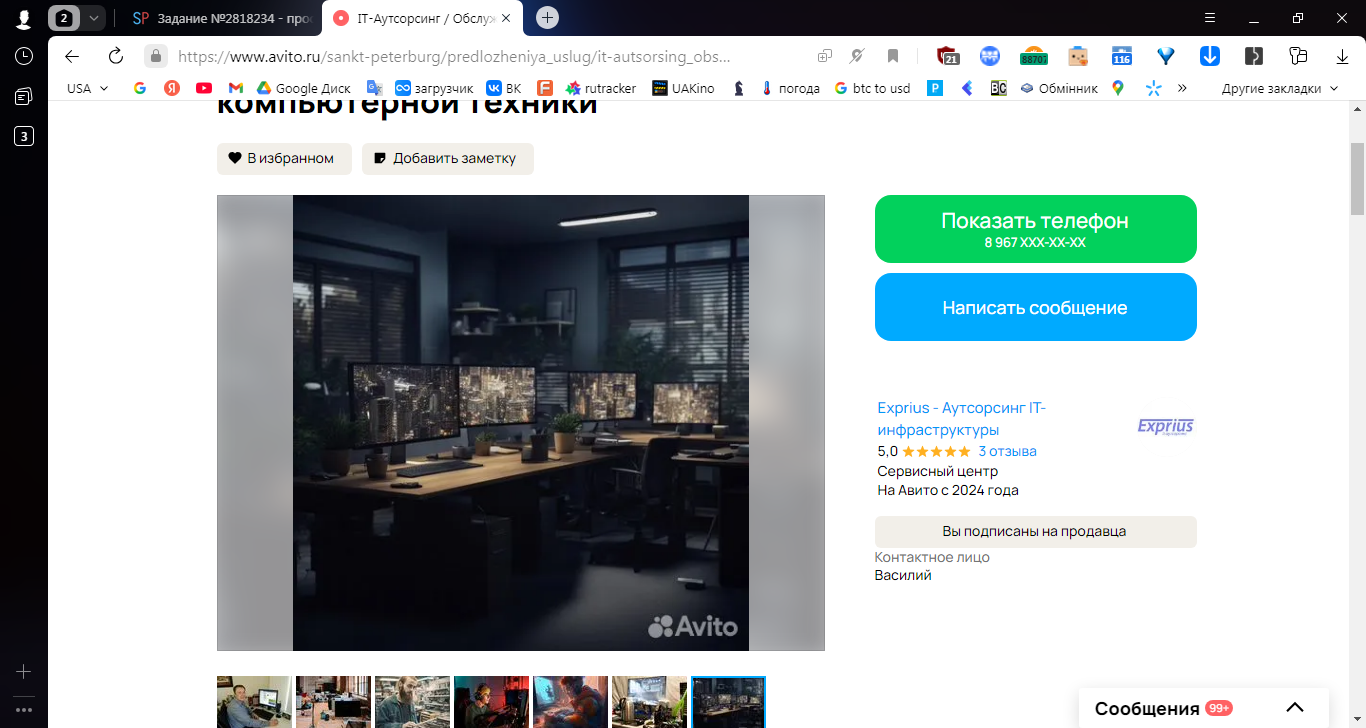Open sidebar three-dots more options
Screen dimensions: 1366x728
click(24, 709)
